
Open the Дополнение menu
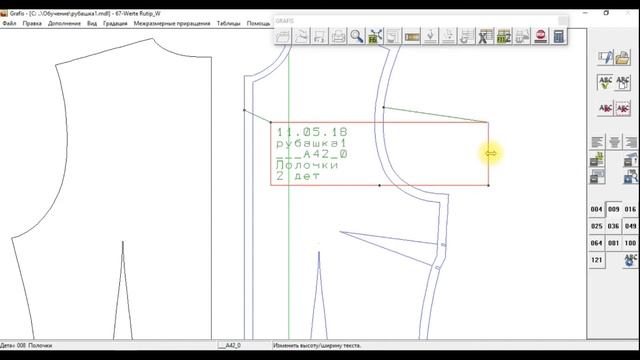(x=64, y=24)
